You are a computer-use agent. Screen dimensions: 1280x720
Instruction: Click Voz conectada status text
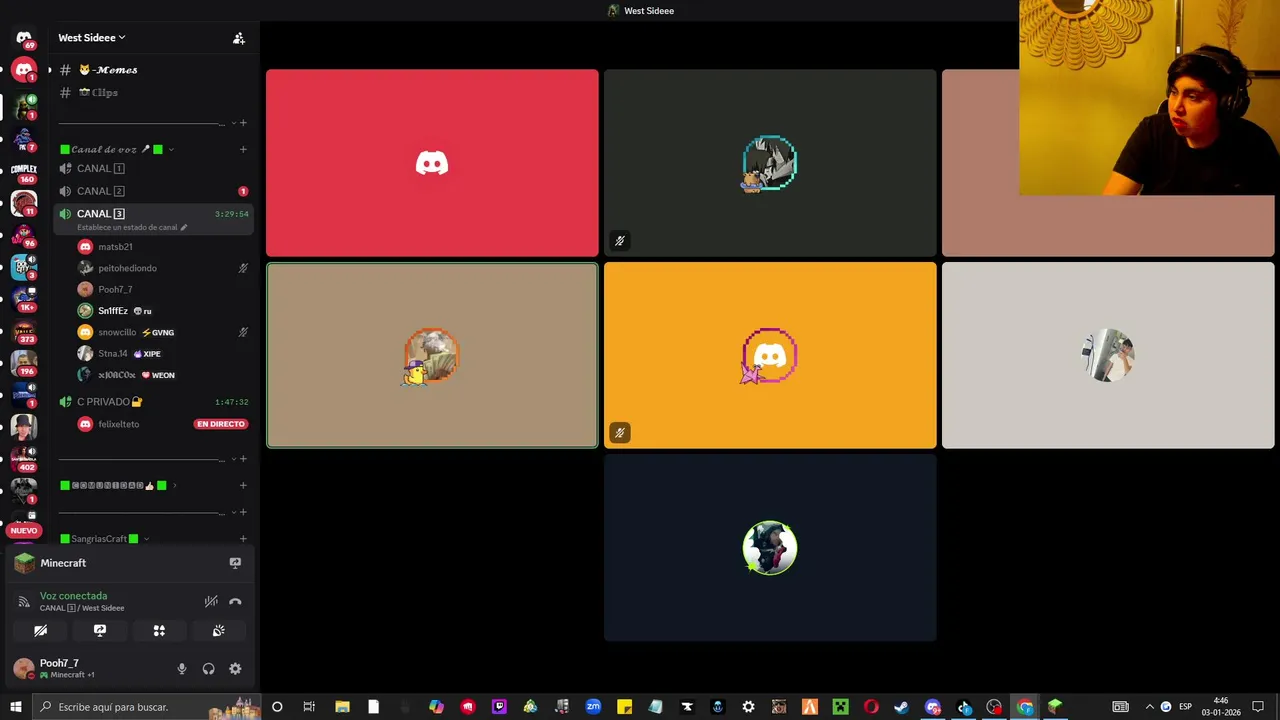(x=73, y=596)
